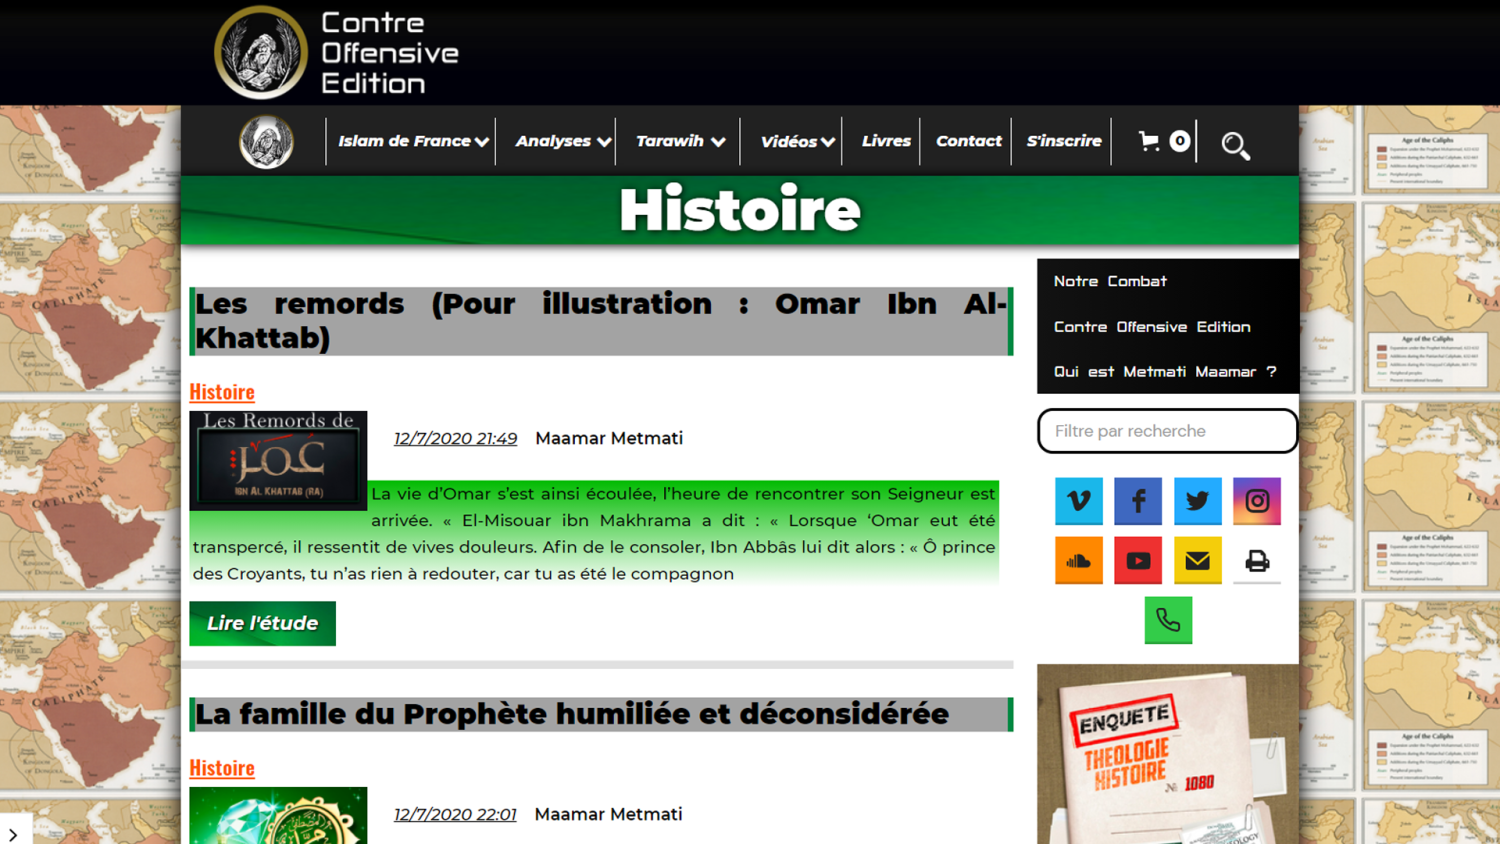Expand the Analyses dropdown menu

pyautogui.click(x=563, y=141)
